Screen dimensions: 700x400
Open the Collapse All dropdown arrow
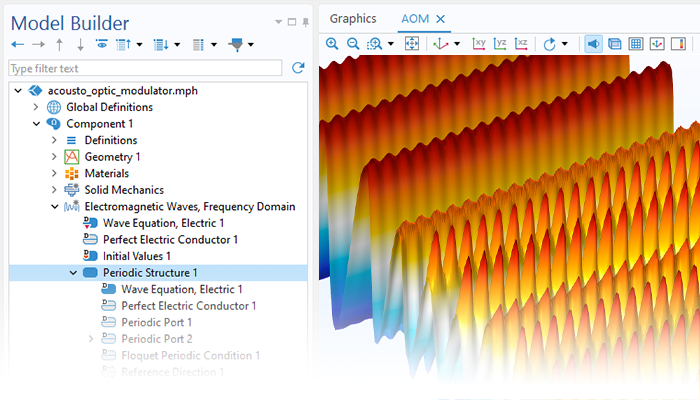(139, 45)
